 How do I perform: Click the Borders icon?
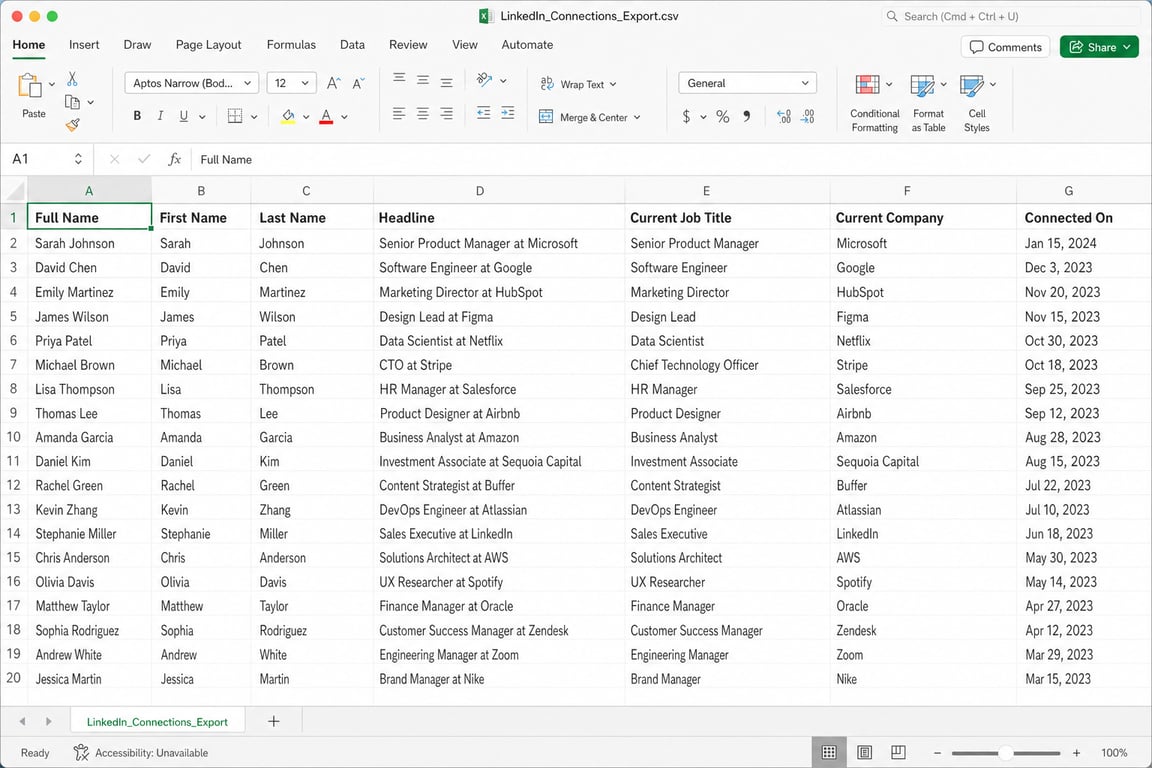[x=235, y=116]
